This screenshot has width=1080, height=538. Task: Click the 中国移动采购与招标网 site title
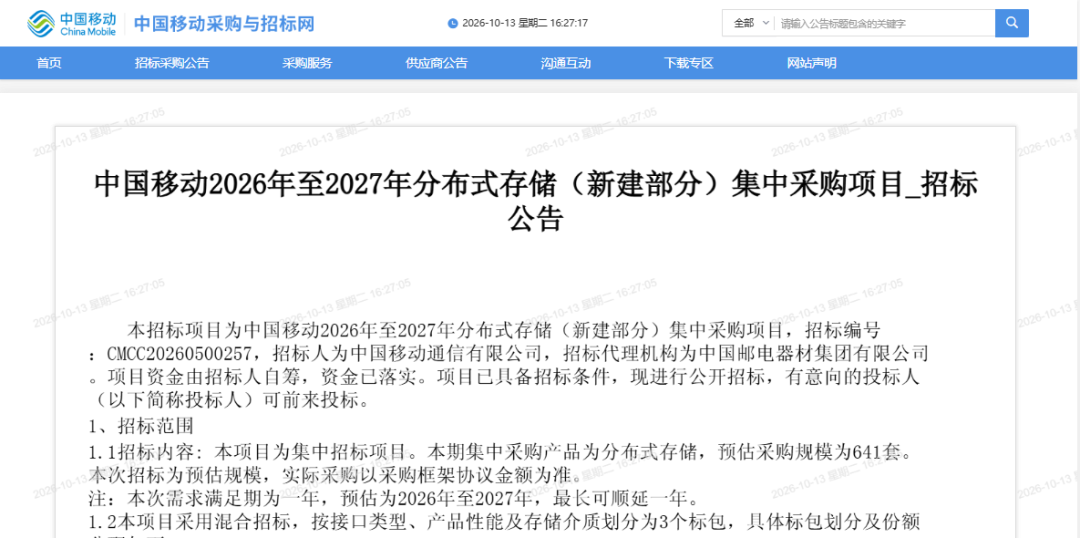click(224, 23)
